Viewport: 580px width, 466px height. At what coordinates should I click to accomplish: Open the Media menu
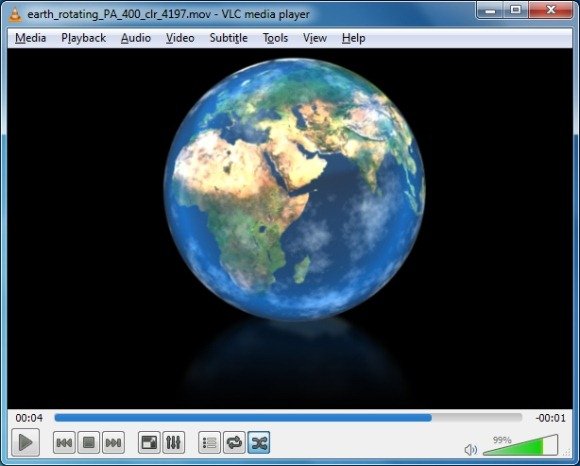pos(31,38)
